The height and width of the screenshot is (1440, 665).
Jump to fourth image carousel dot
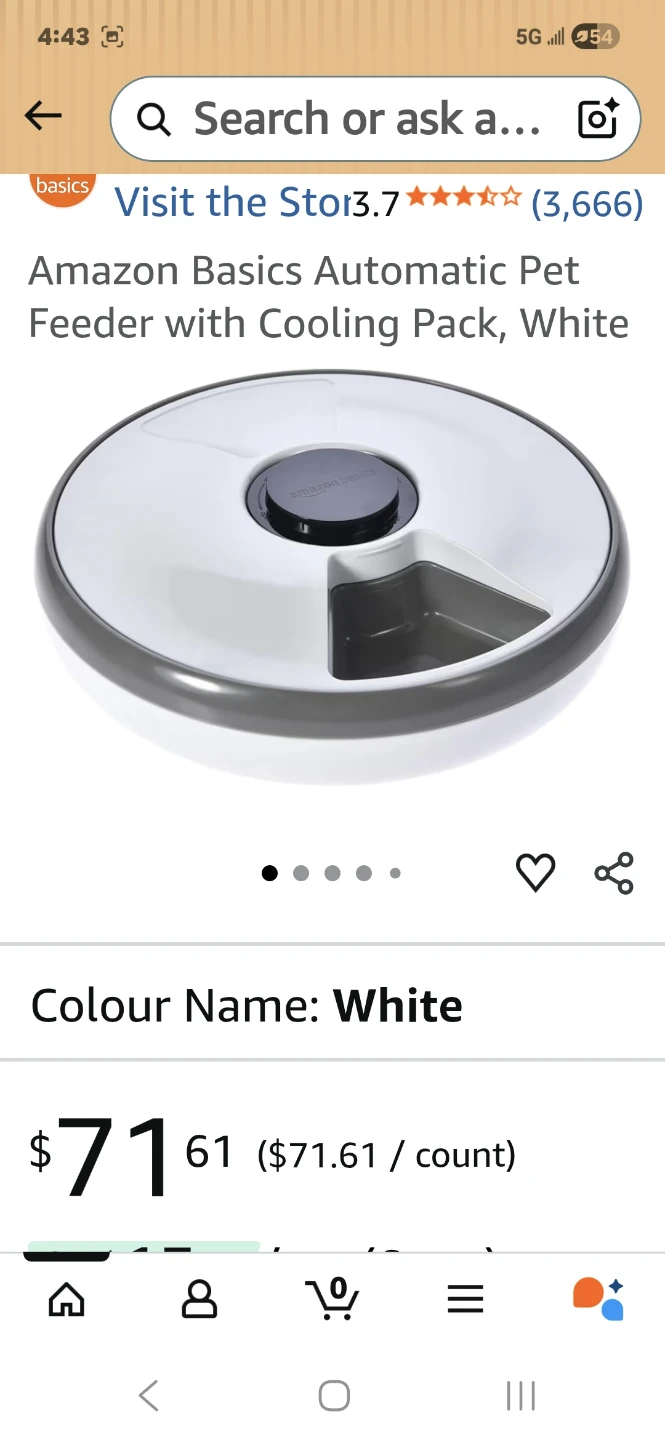pyautogui.click(x=364, y=873)
